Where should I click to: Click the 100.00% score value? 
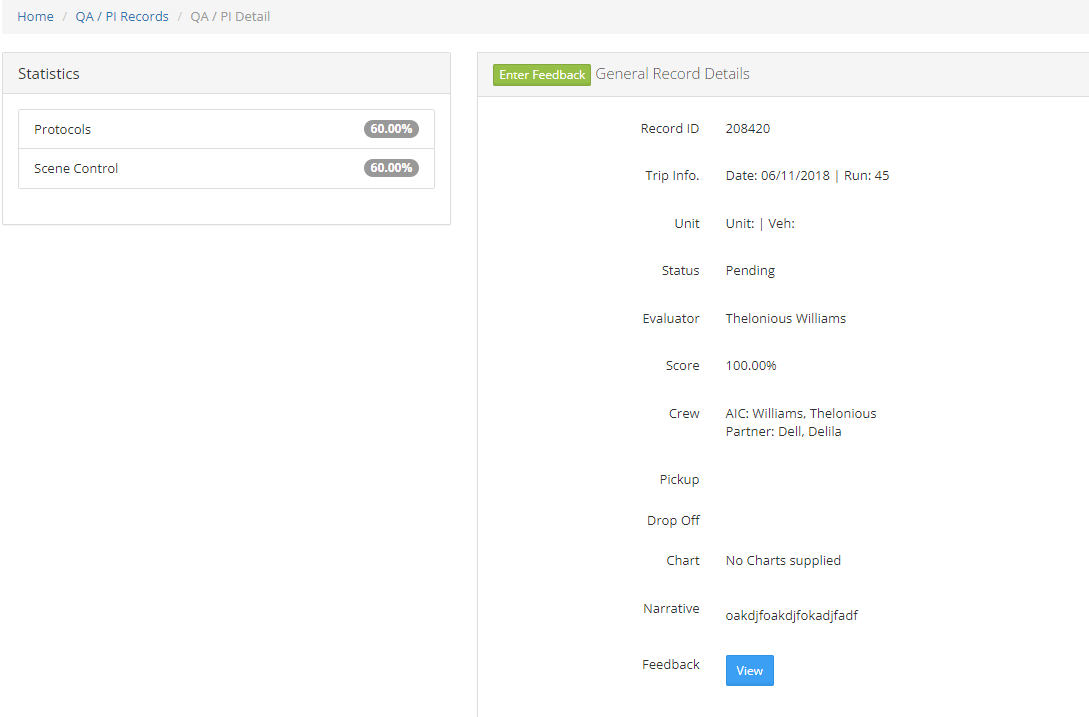(x=751, y=366)
